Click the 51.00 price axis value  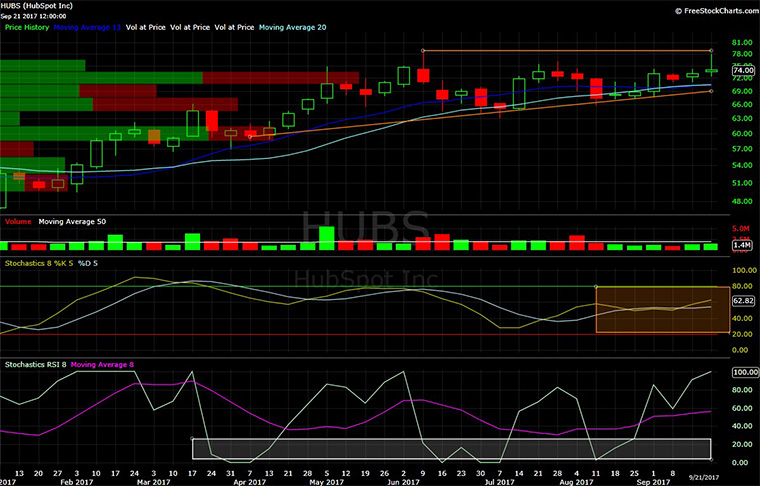tap(742, 183)
